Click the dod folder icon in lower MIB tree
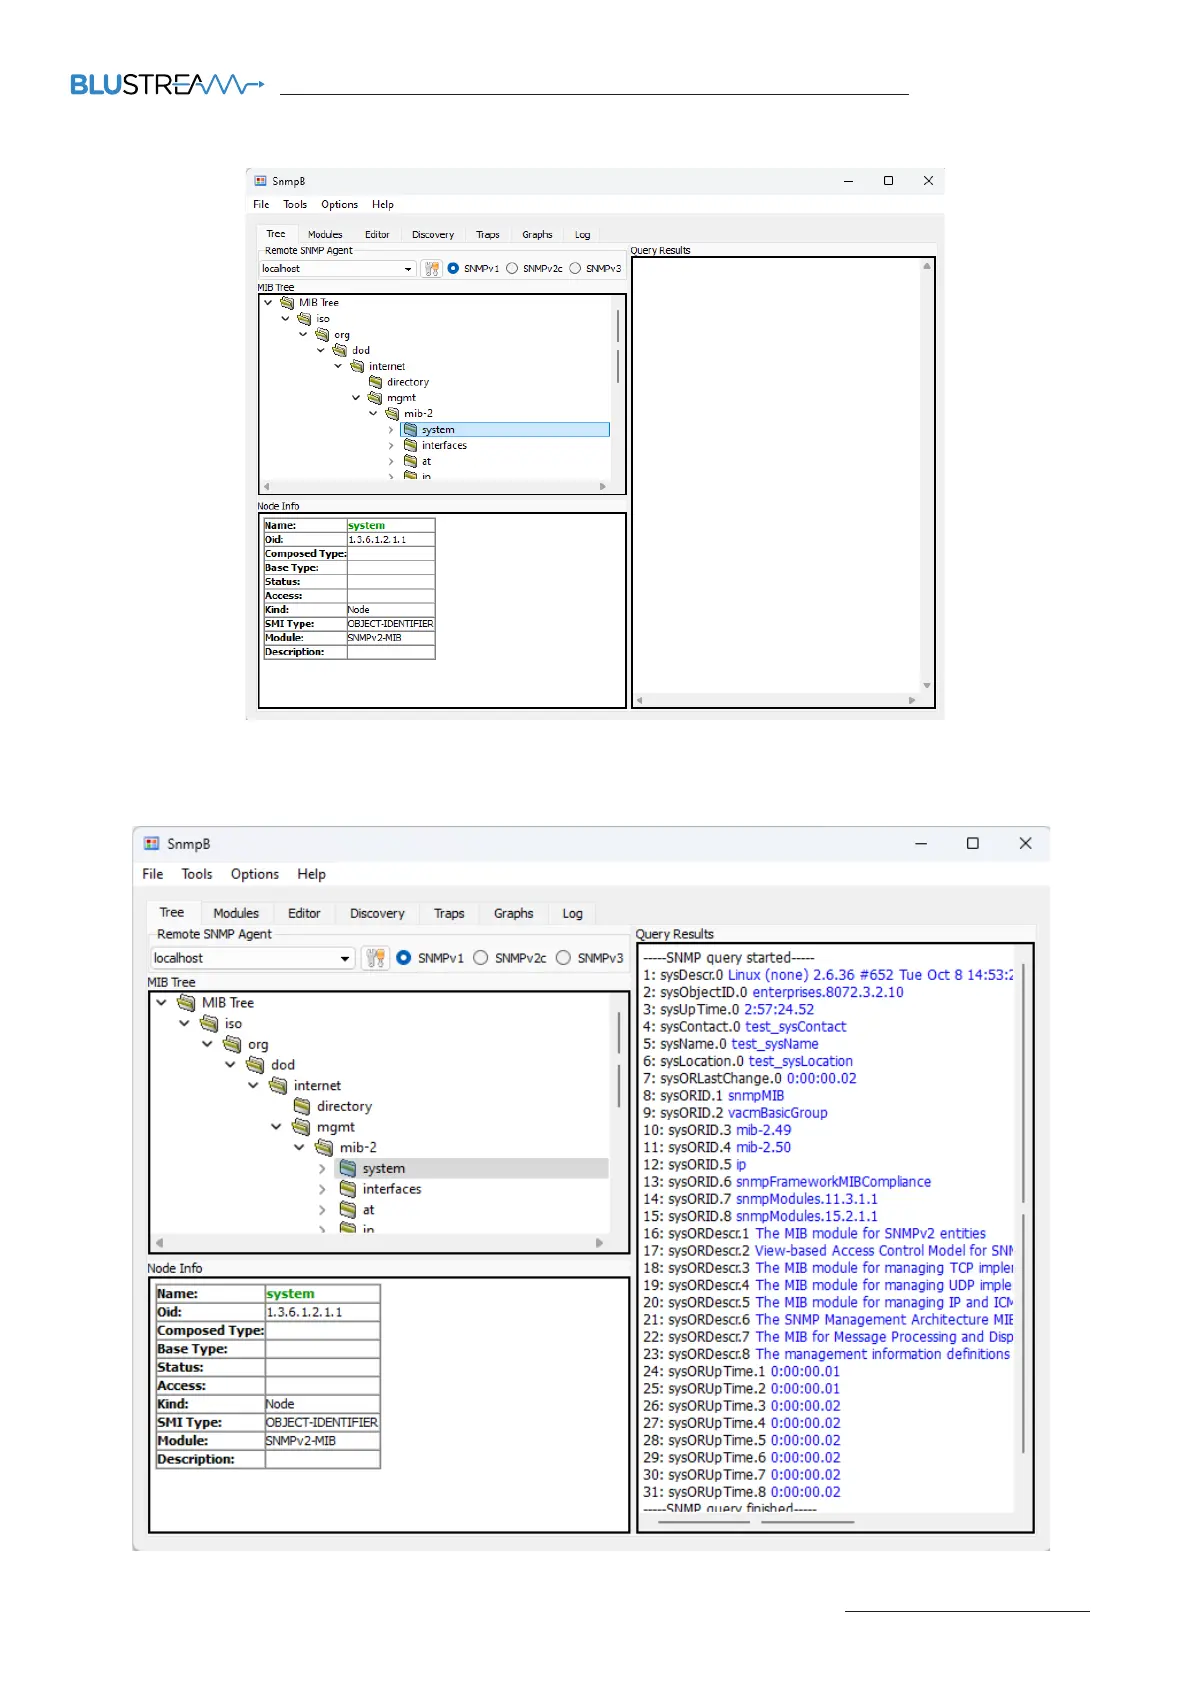 [255, 1065]
